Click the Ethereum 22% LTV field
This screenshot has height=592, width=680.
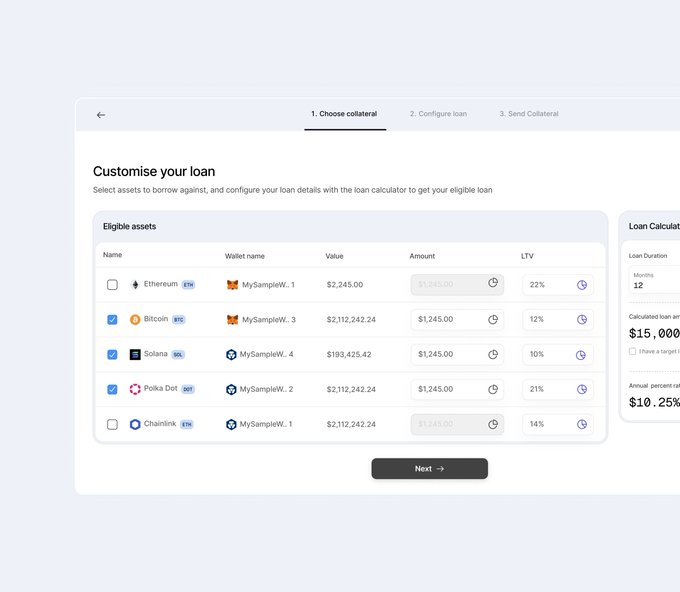(558, 285)
